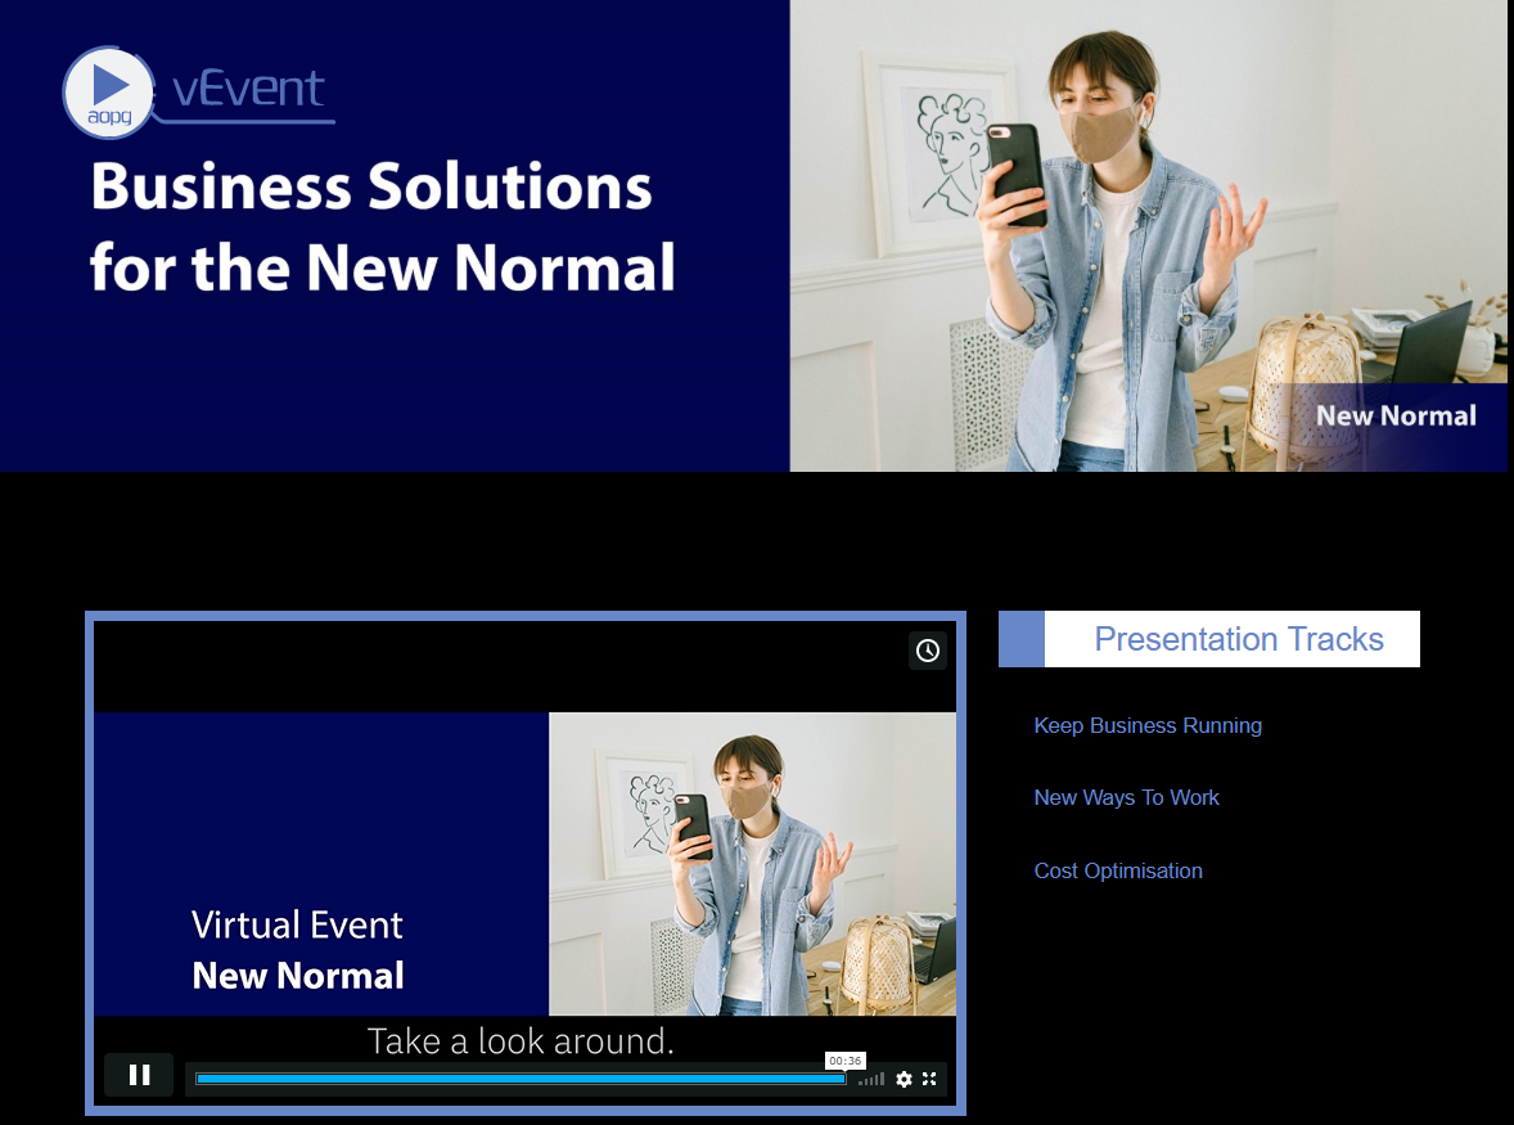Image resolution: width=1514 pixels, height=1125 pixels.
Task: Pause the video with the pause button
Action: tap(139, 1075)
